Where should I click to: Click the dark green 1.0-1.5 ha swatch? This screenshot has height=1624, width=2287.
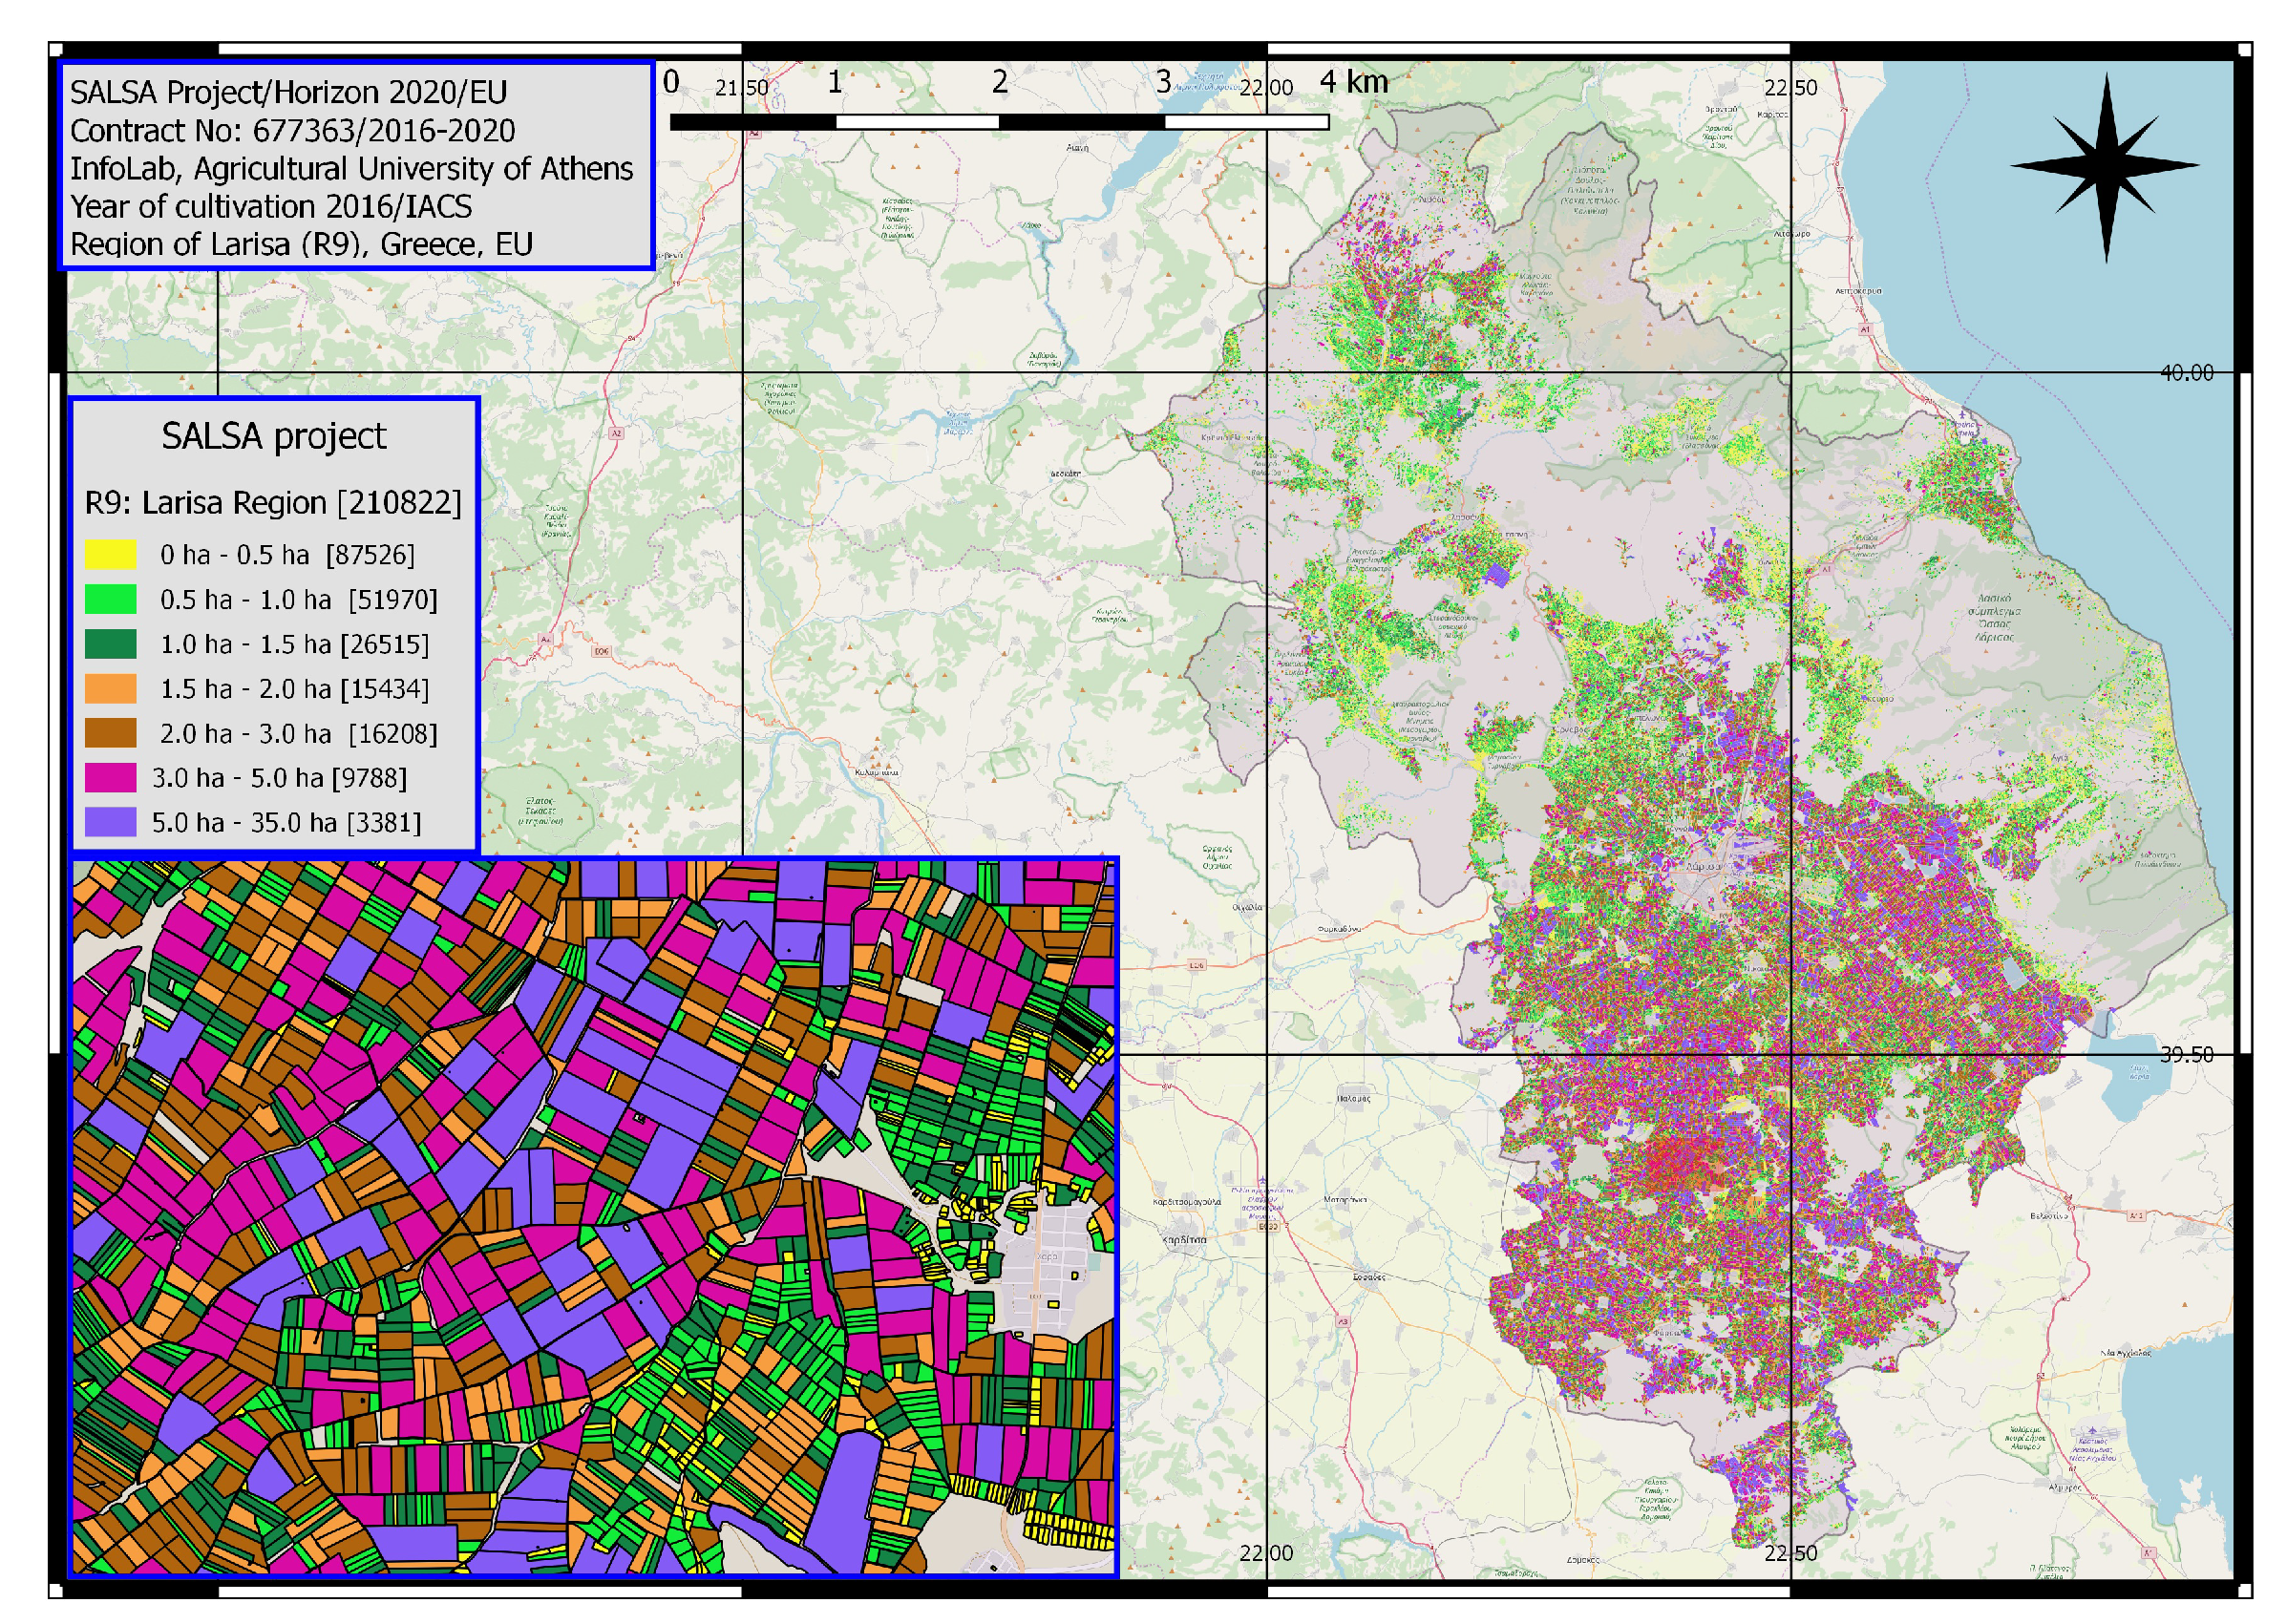tap(110, 644)
